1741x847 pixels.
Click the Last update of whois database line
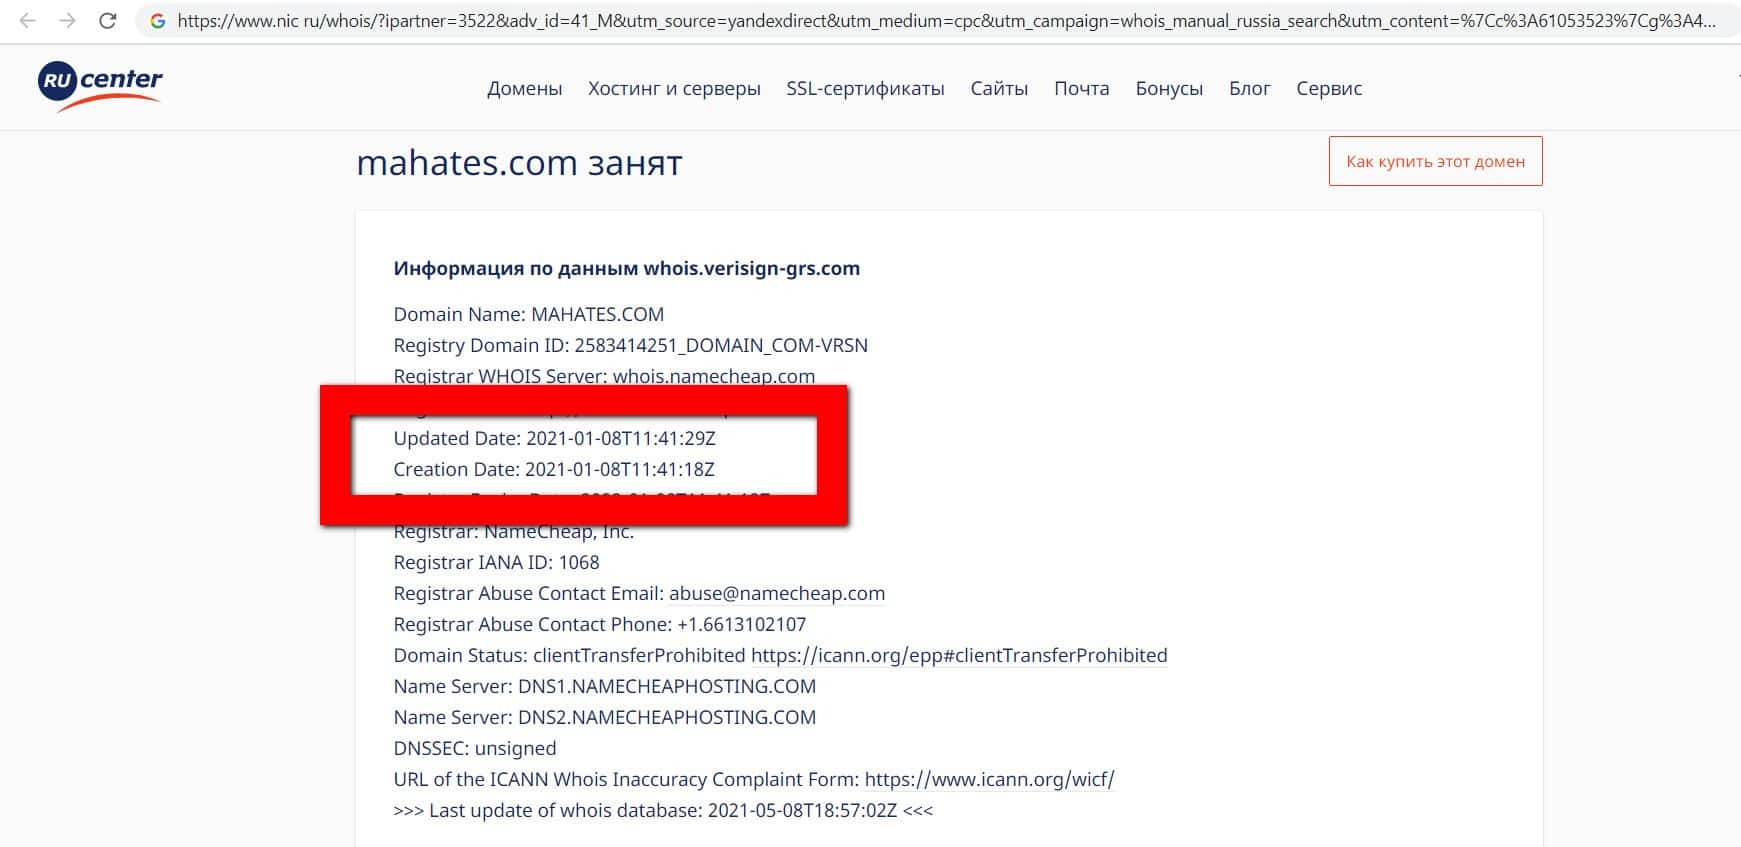click(x=663, y=810)
